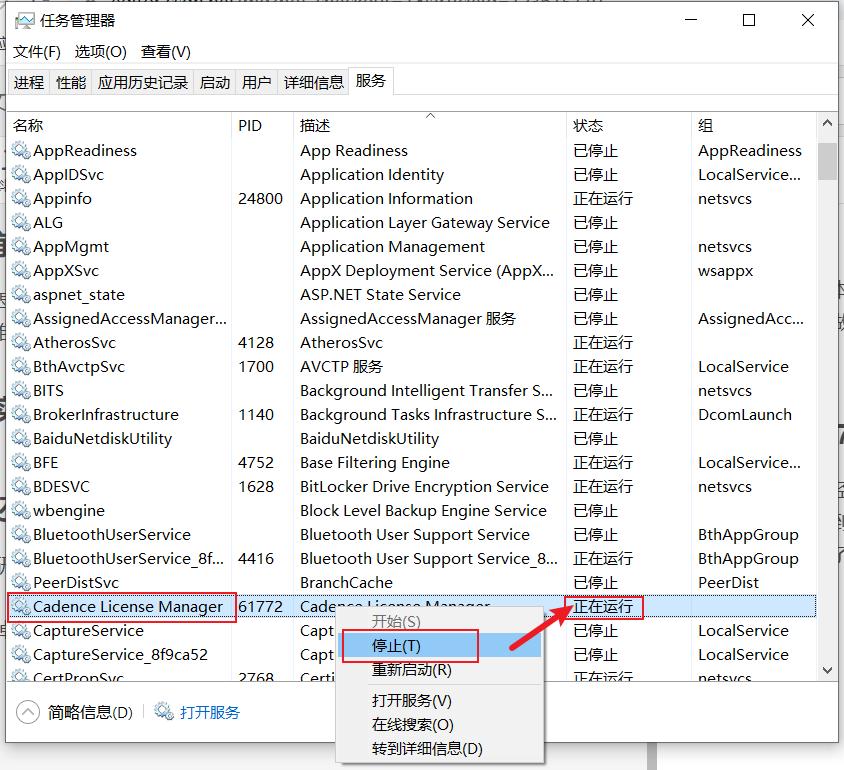Choose 停止(T) in the context menu
The width and height of the screenshot is (844, 770).
[441, 646]
